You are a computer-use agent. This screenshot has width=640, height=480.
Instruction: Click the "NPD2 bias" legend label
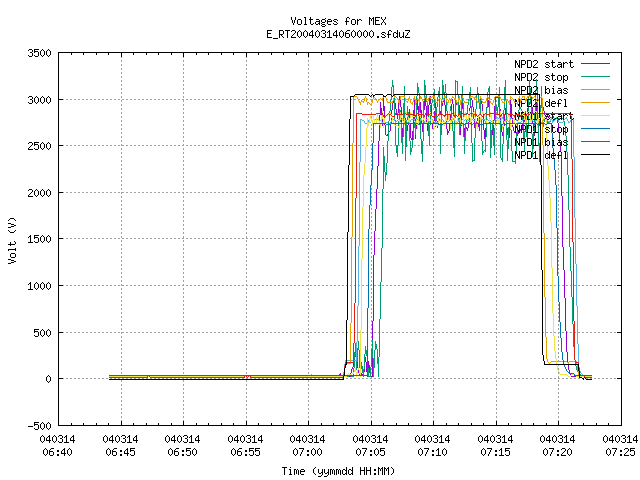(541, 90)
